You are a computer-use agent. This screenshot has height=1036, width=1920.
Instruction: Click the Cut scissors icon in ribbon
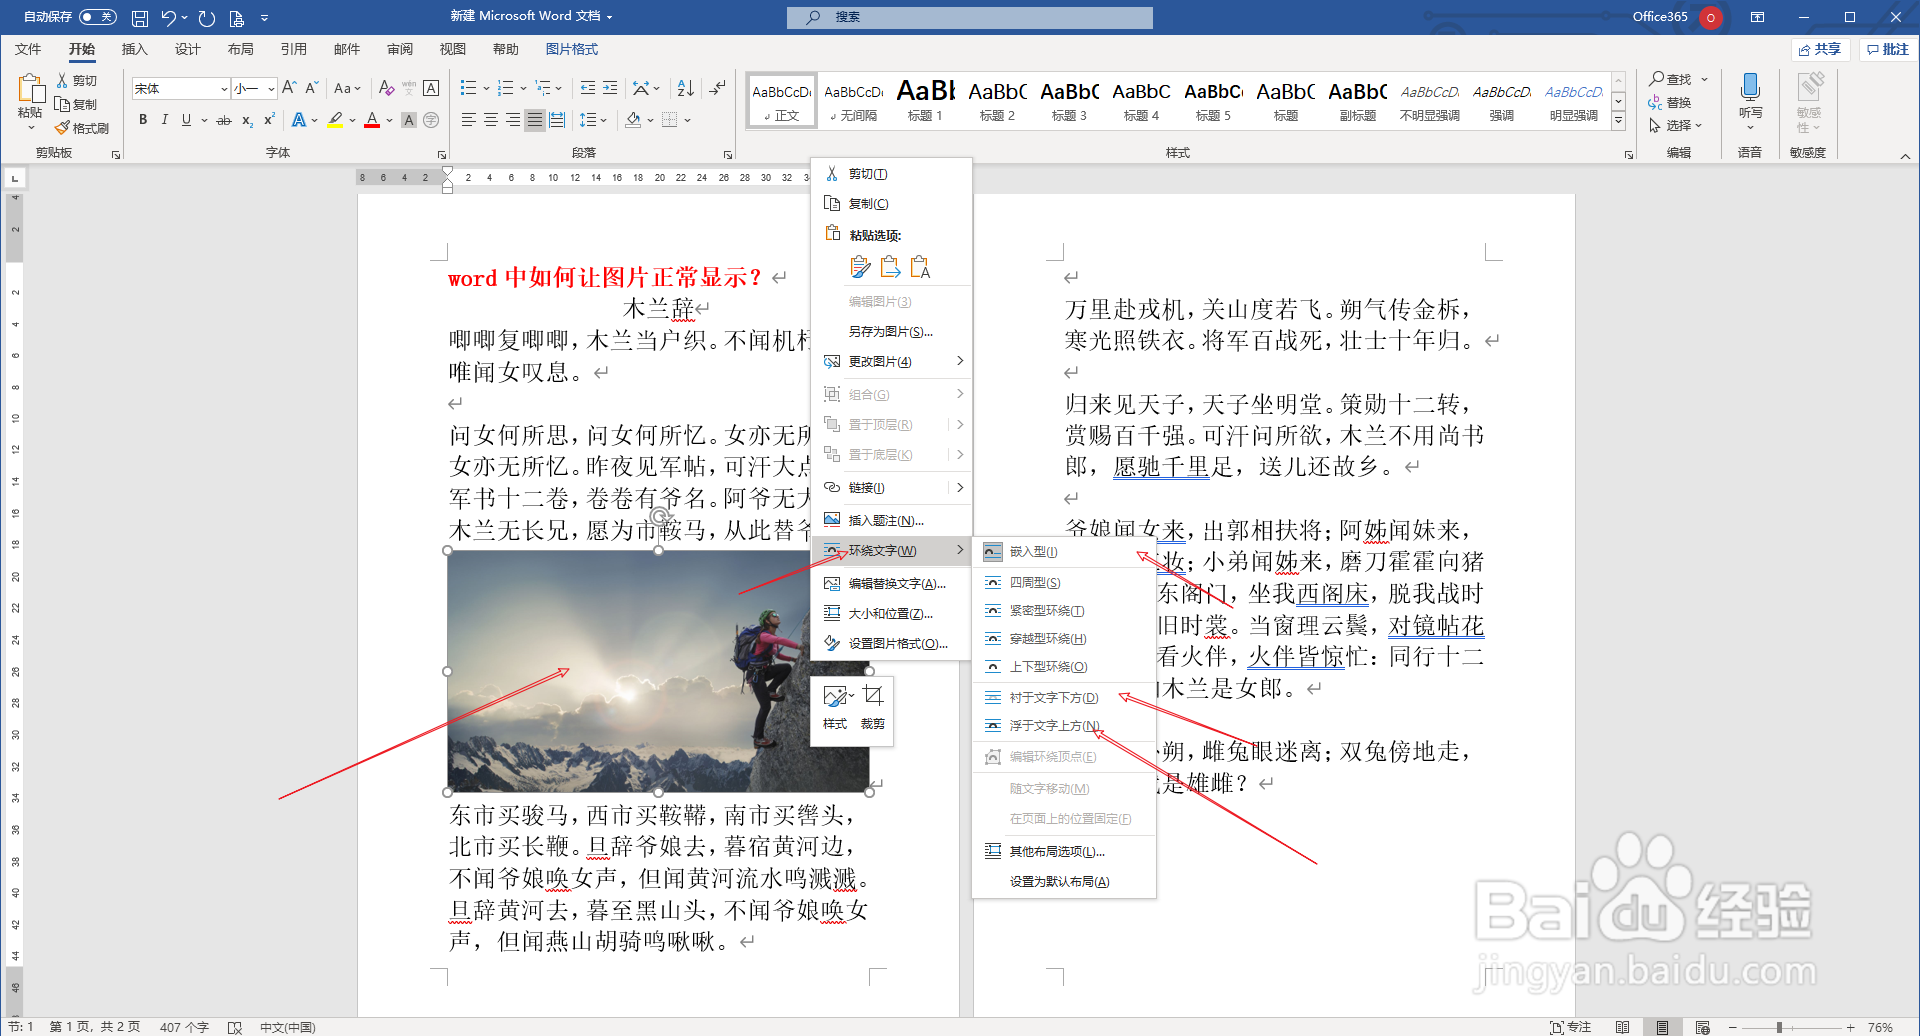click(x=62, y=80)
